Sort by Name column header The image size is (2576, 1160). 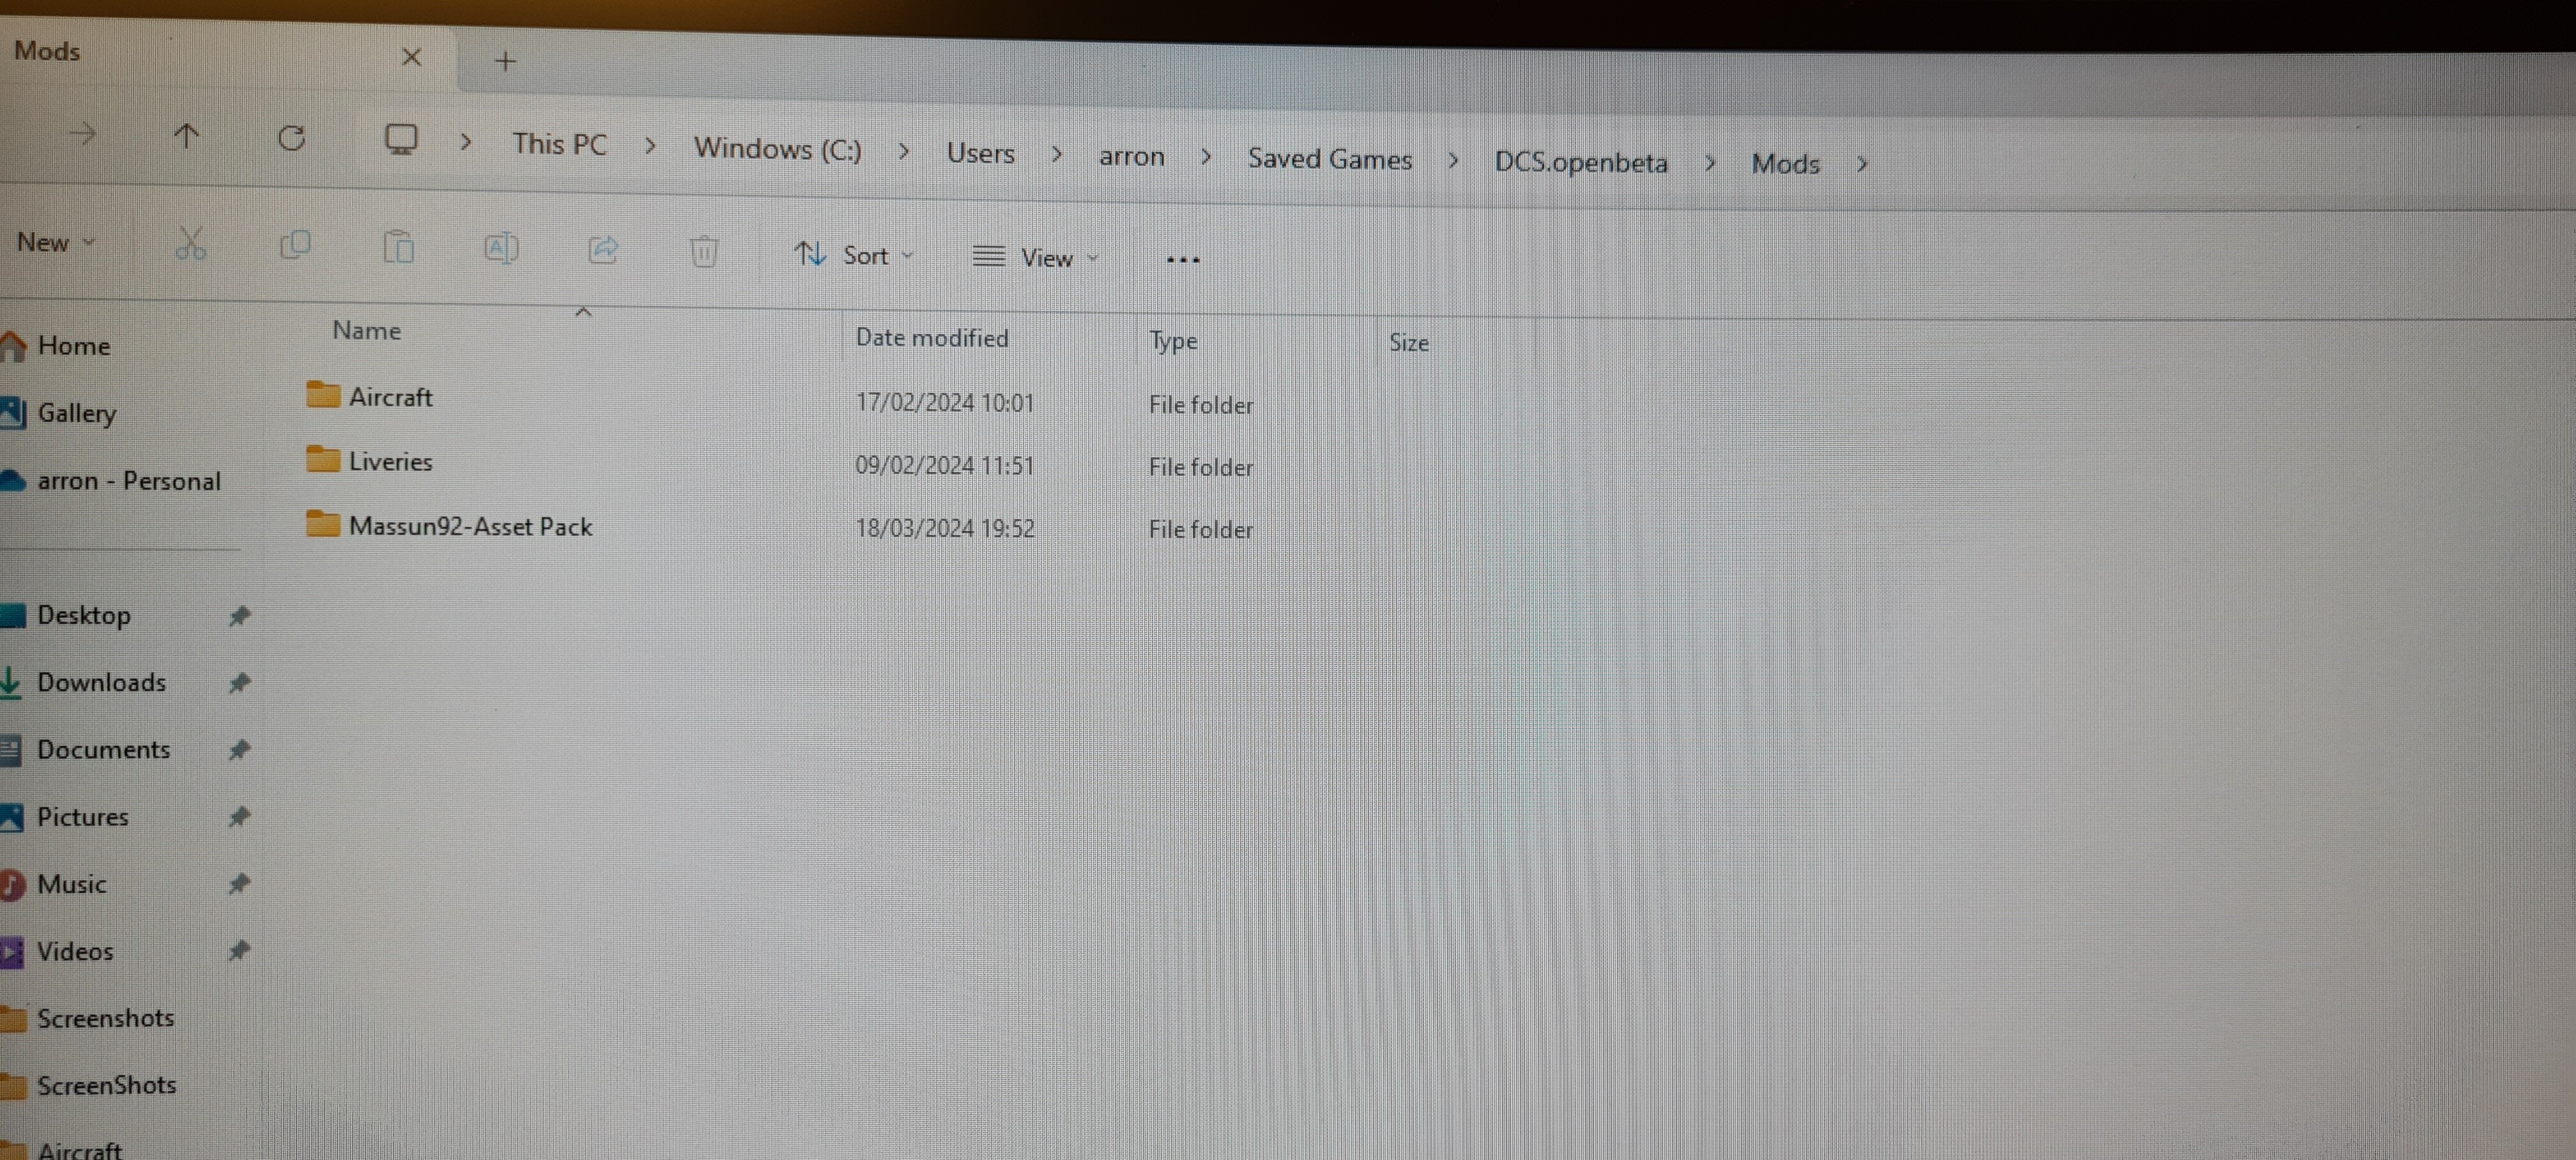[366, 330]
